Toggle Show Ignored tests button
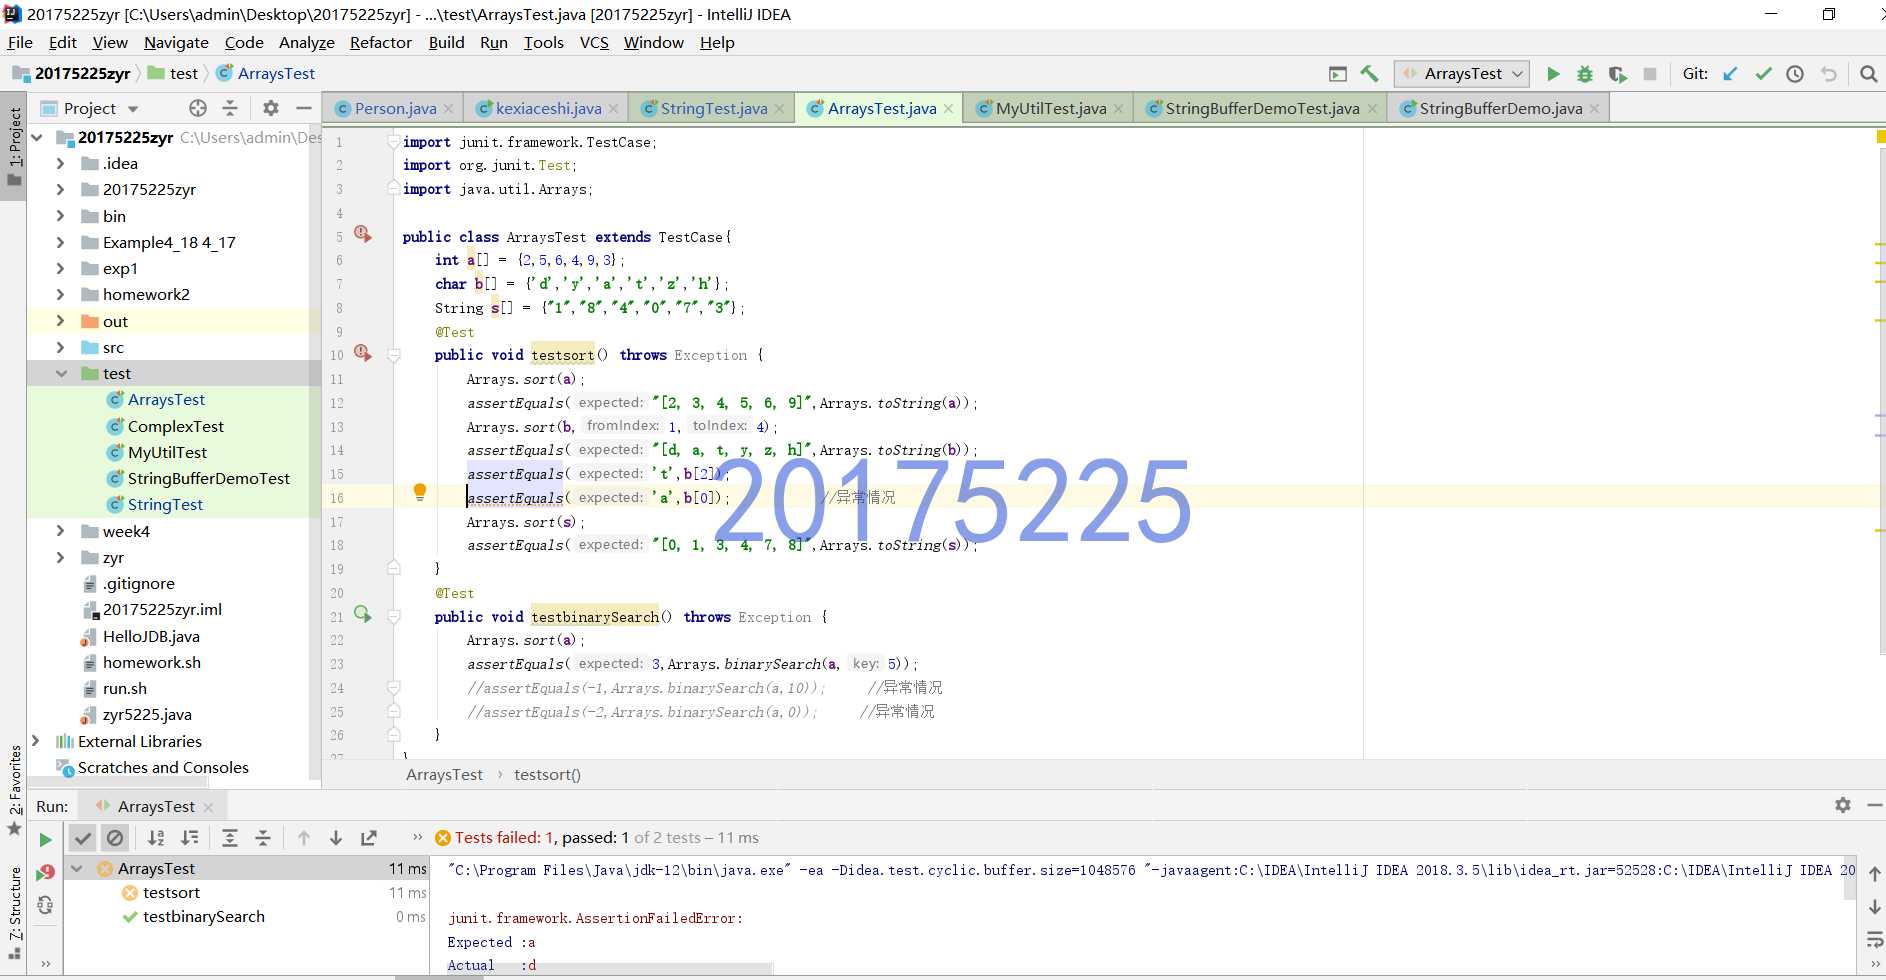Image resolution: width=1886 pixels, height=980 pixels. [115, 838]
